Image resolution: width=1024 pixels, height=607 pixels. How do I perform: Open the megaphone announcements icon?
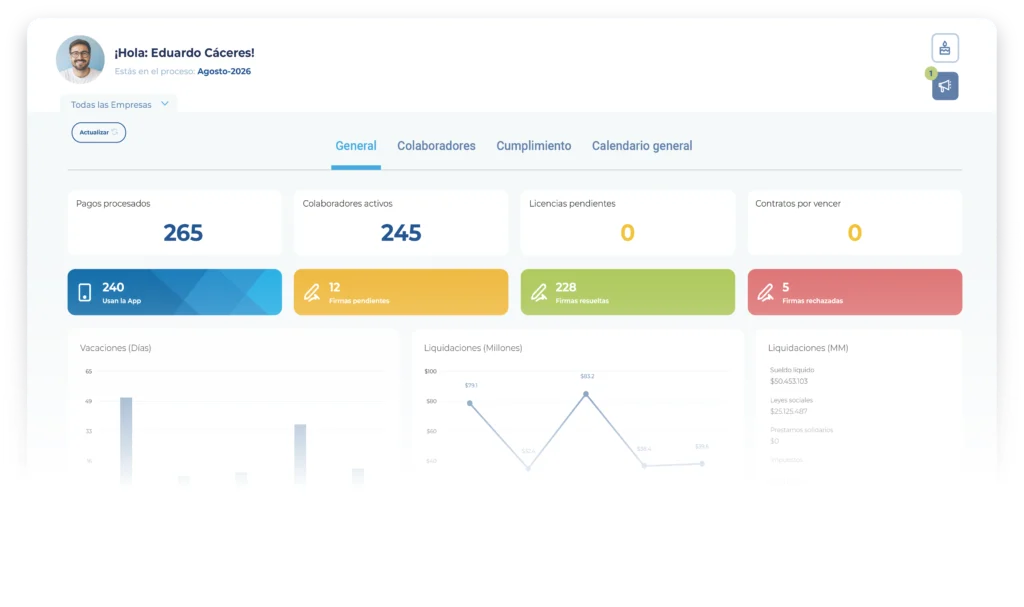pyautogui.click(x=944, y=86)
